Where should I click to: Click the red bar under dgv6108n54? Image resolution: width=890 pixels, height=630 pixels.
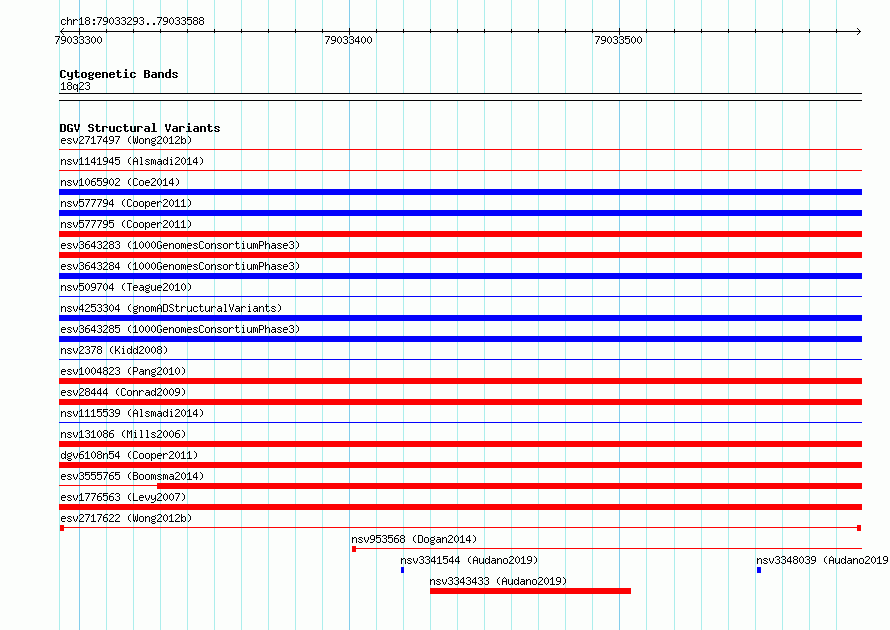pyautogui.click(x=460, y=465)
